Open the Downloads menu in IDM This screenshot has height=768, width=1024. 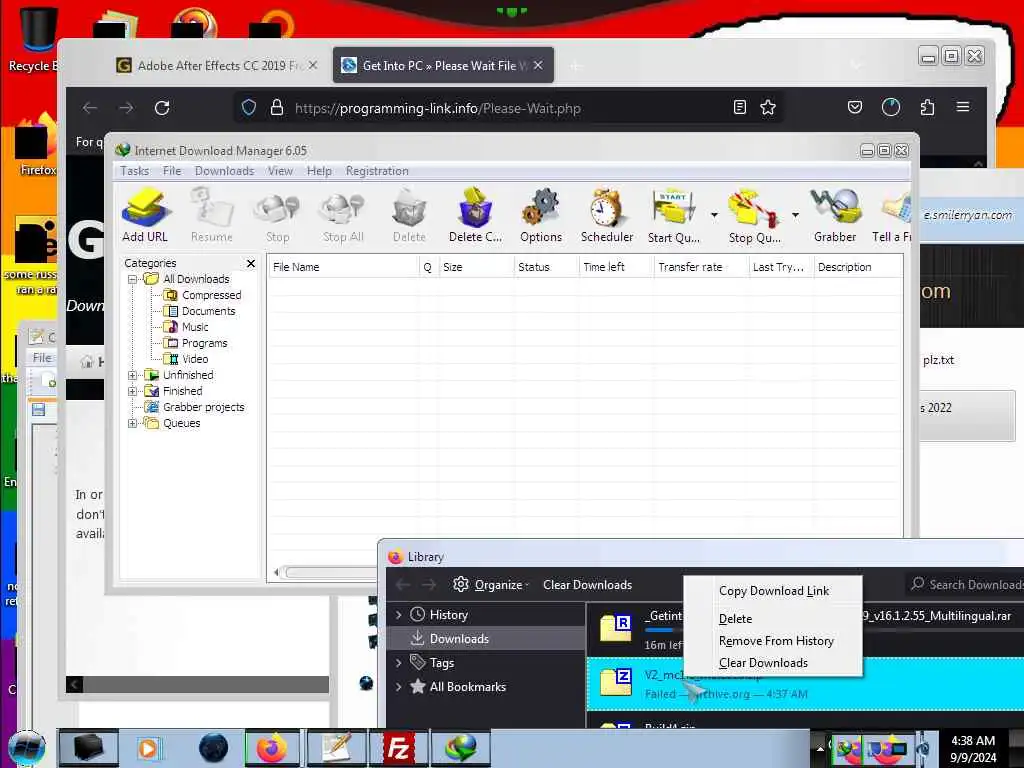224,171
